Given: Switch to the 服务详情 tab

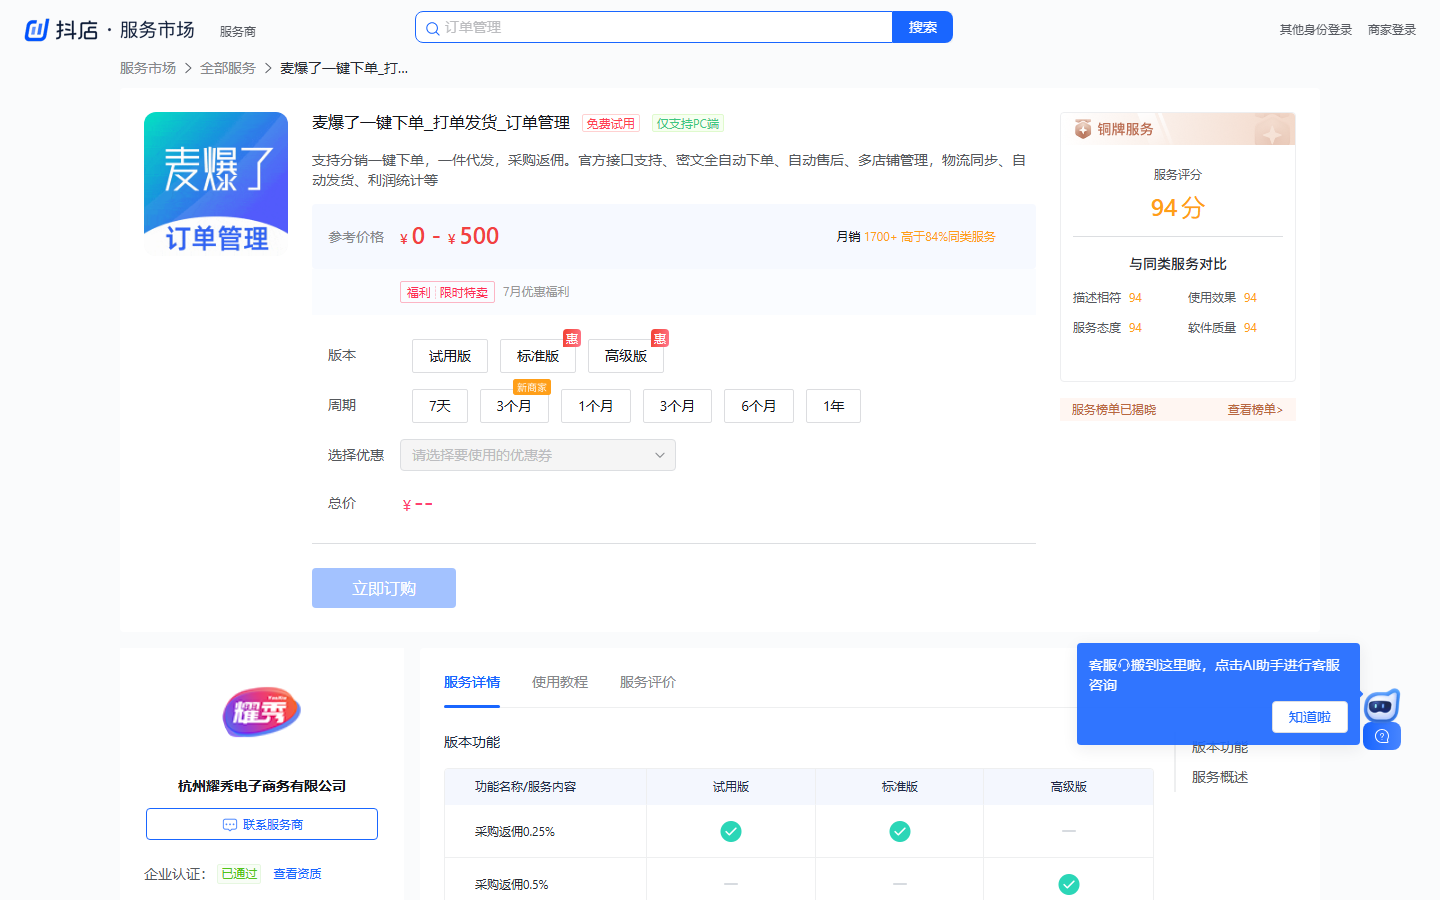Looking at the screenshot, I should (472, 682).
